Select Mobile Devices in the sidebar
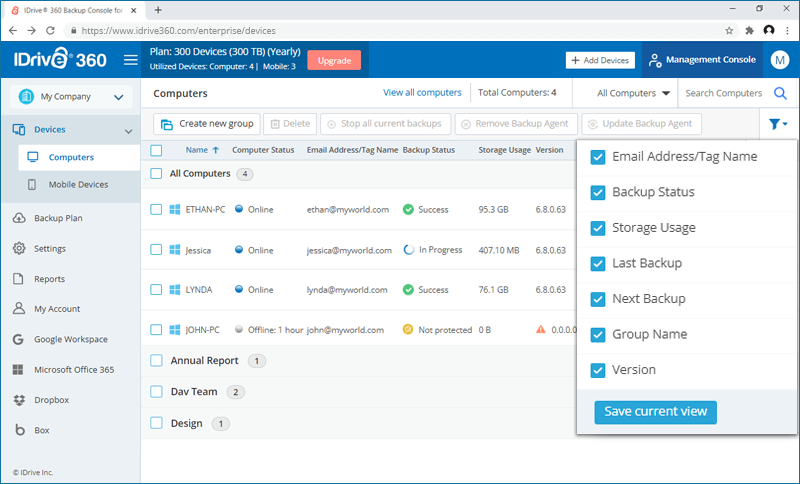This screenshot has height=484, width=800. point(78,185)
